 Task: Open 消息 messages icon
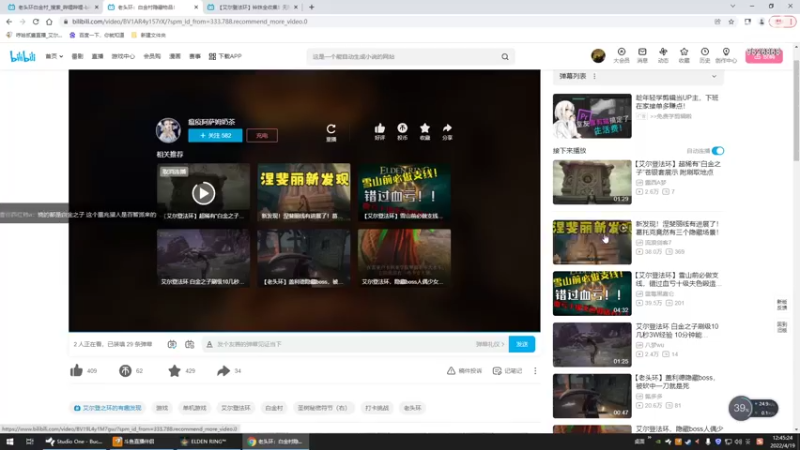click(x=642, y=55)
